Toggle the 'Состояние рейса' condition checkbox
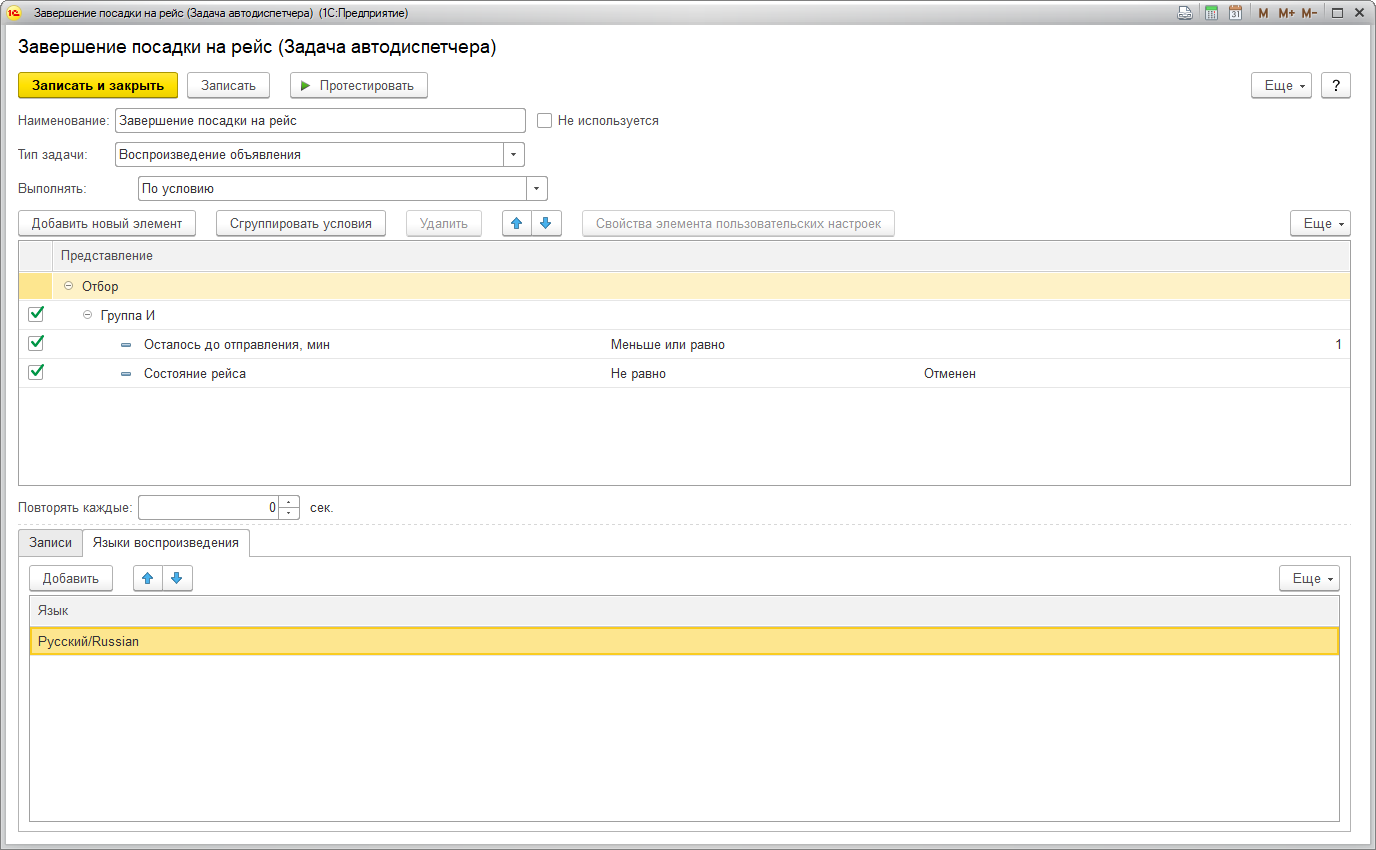 (x=36, y=373)
